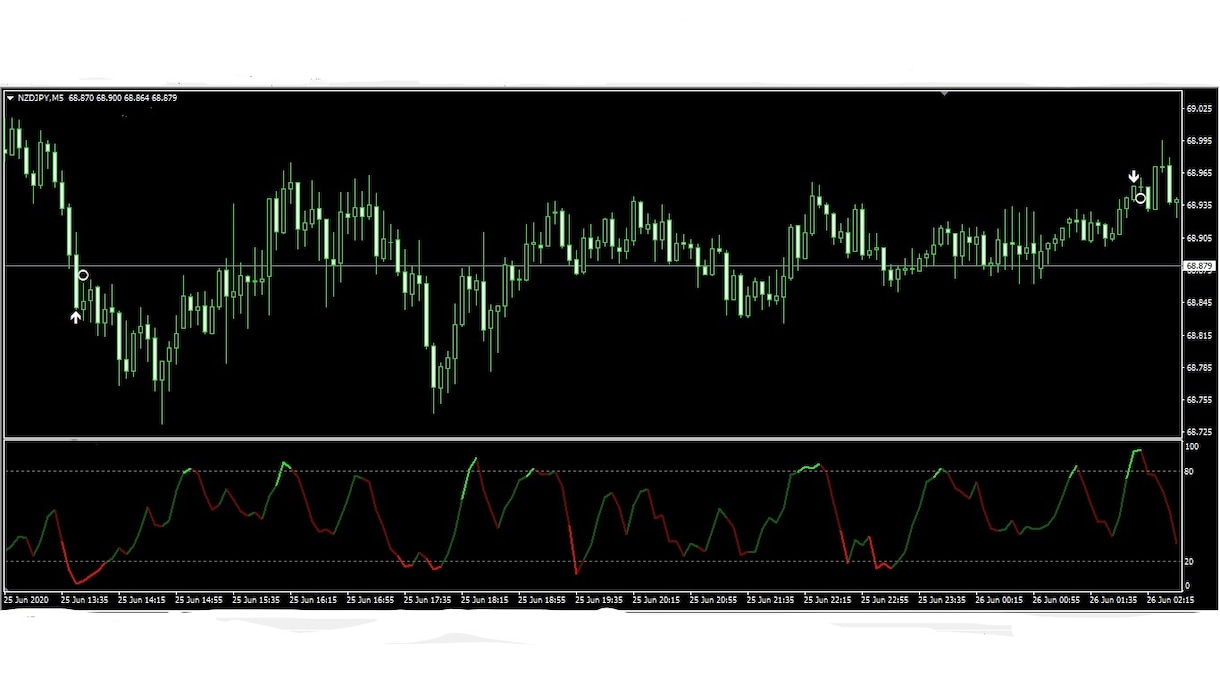Click the 25 Jun 16:55 time label
Screen dimensions: 1220x686
pos(371,600)
